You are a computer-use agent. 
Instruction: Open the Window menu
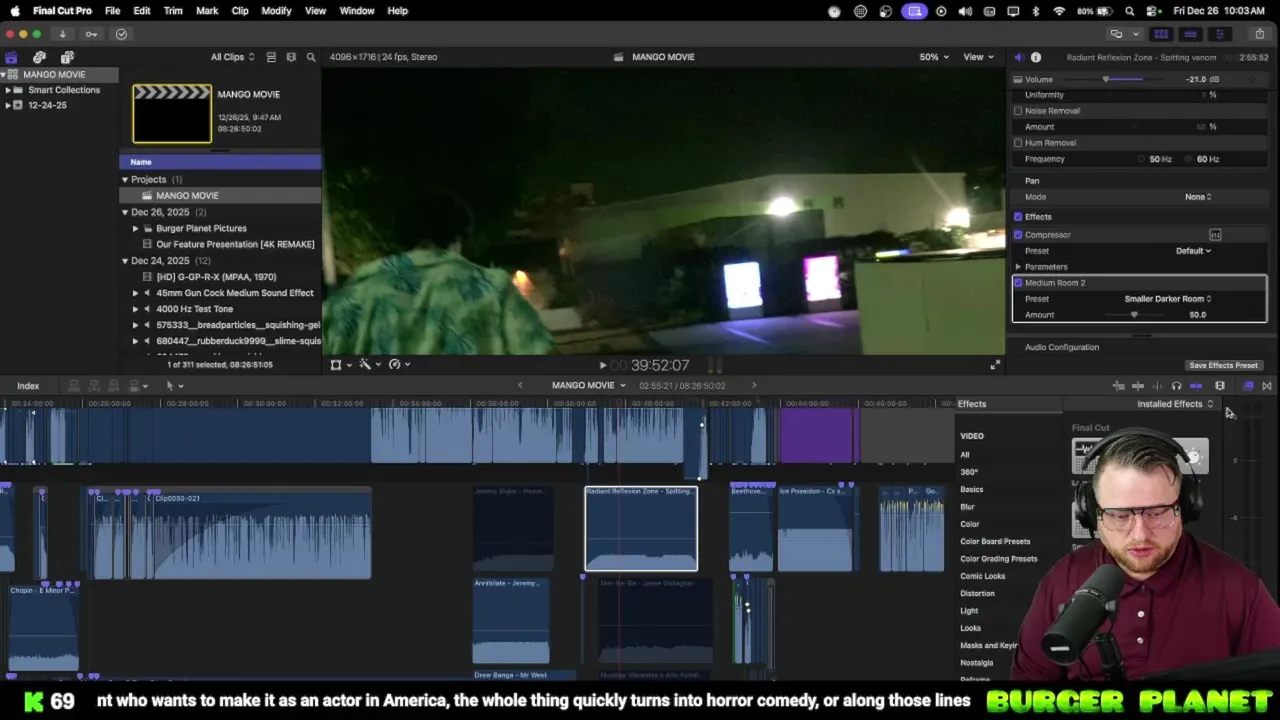(357, 11)
